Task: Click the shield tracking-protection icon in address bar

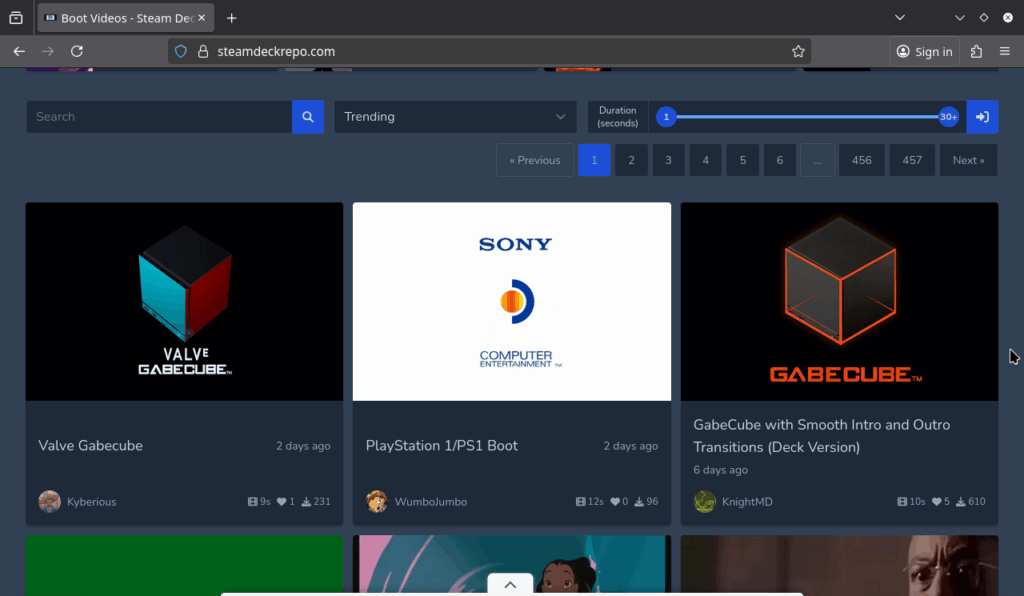Action: [x=180, y=51]
